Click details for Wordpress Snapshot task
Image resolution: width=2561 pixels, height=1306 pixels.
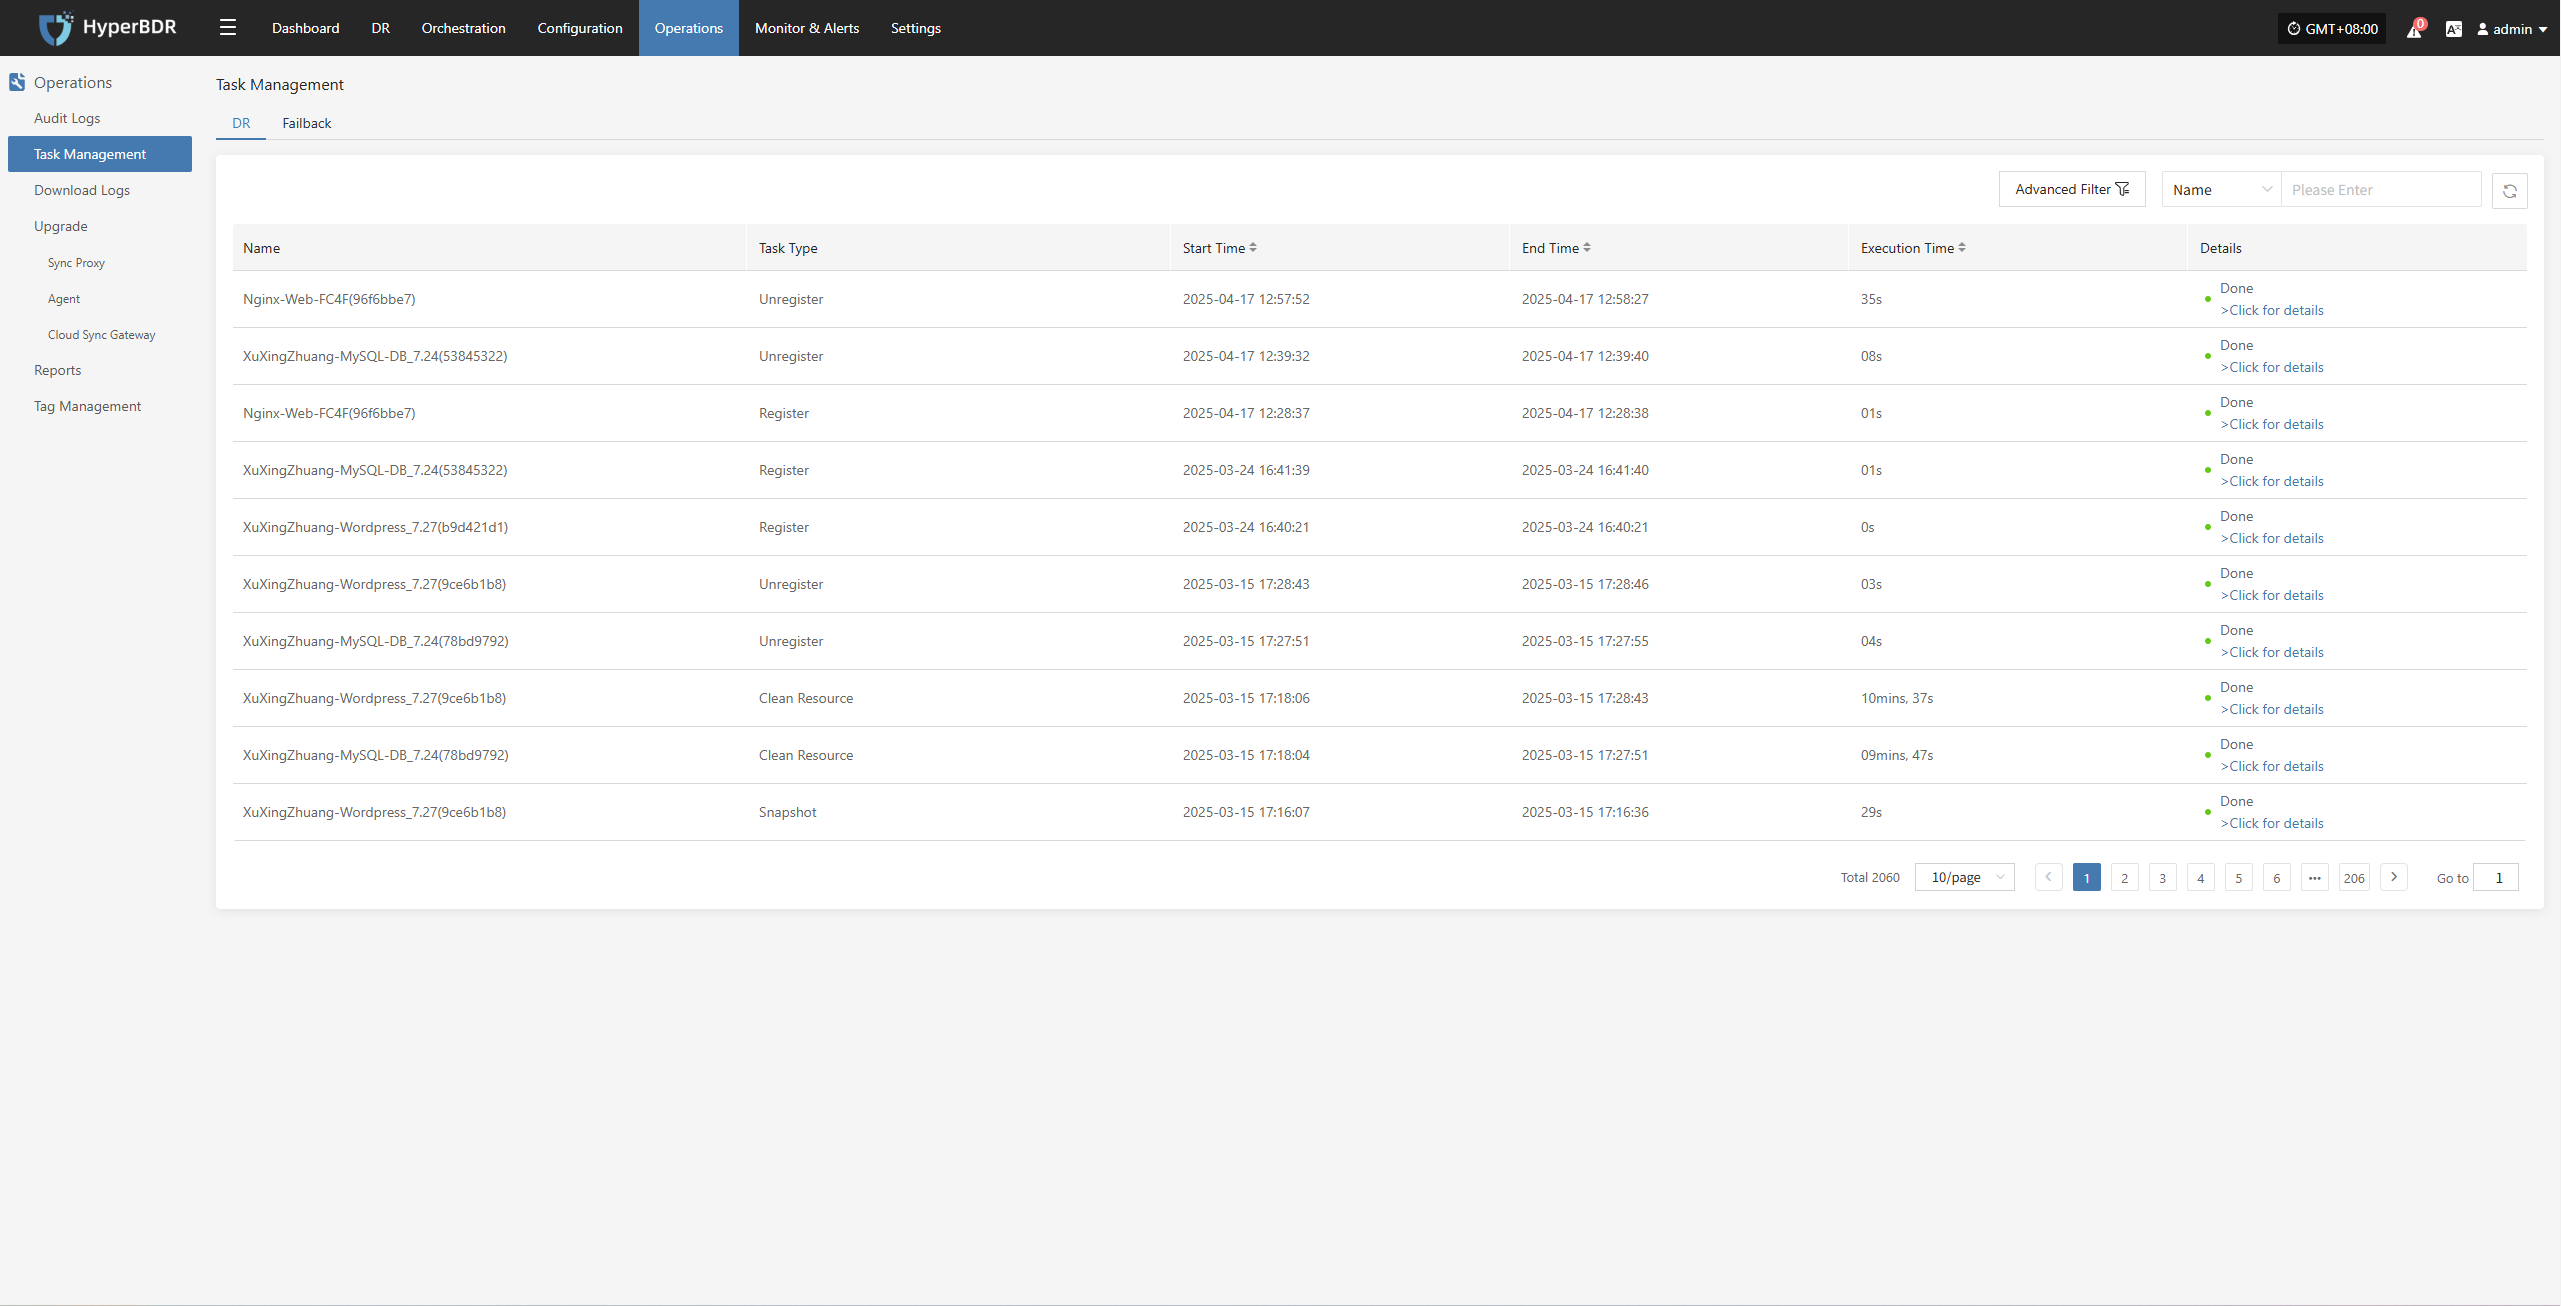click(2272, 823)
